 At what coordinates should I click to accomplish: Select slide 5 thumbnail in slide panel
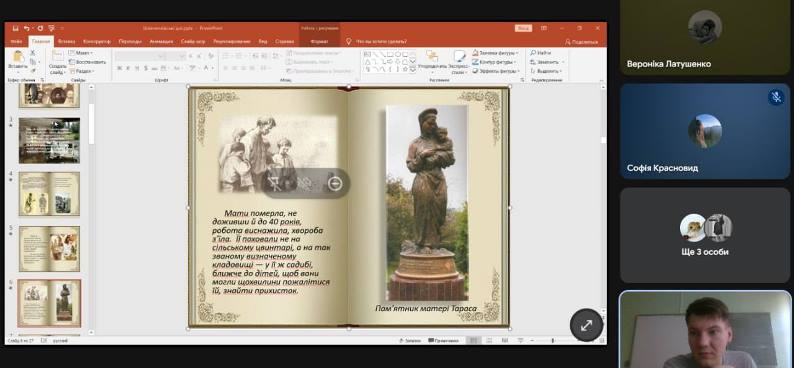[50, 248]
